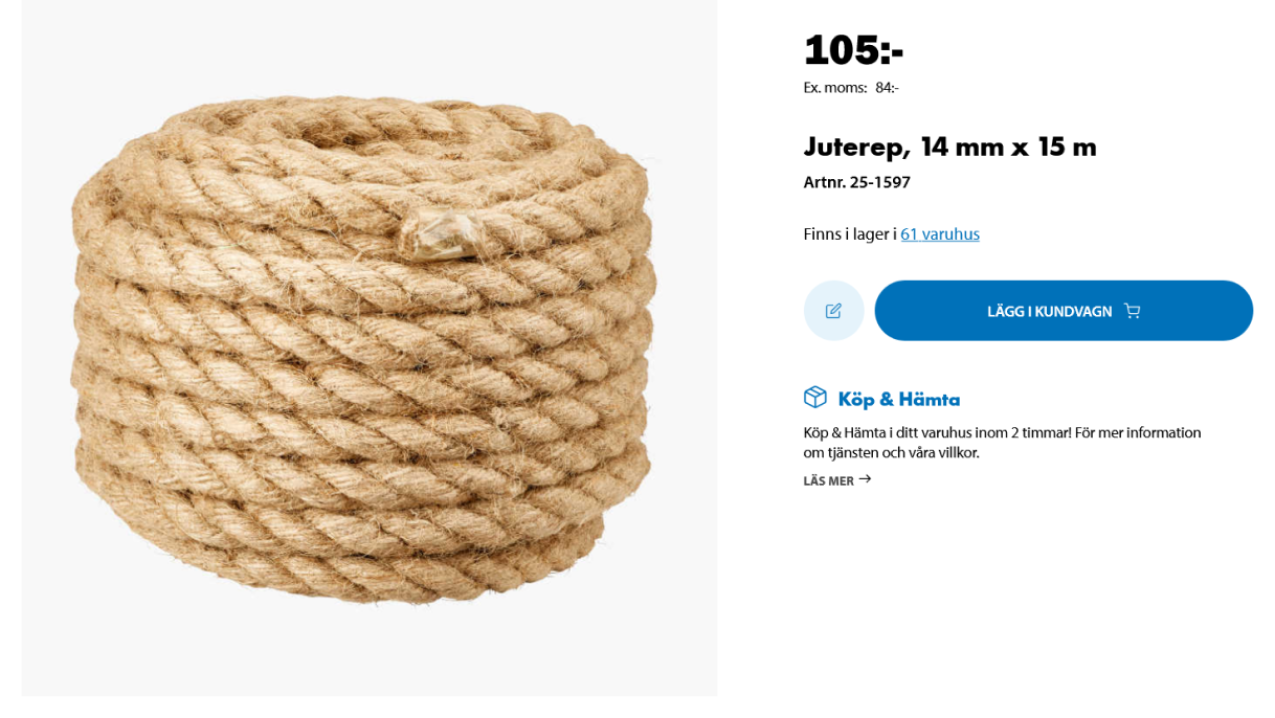The height and width of the screenshot is (718, 1275).
Task: Click the box icon beside Köp & Hämta
Action: pos(815,398)
